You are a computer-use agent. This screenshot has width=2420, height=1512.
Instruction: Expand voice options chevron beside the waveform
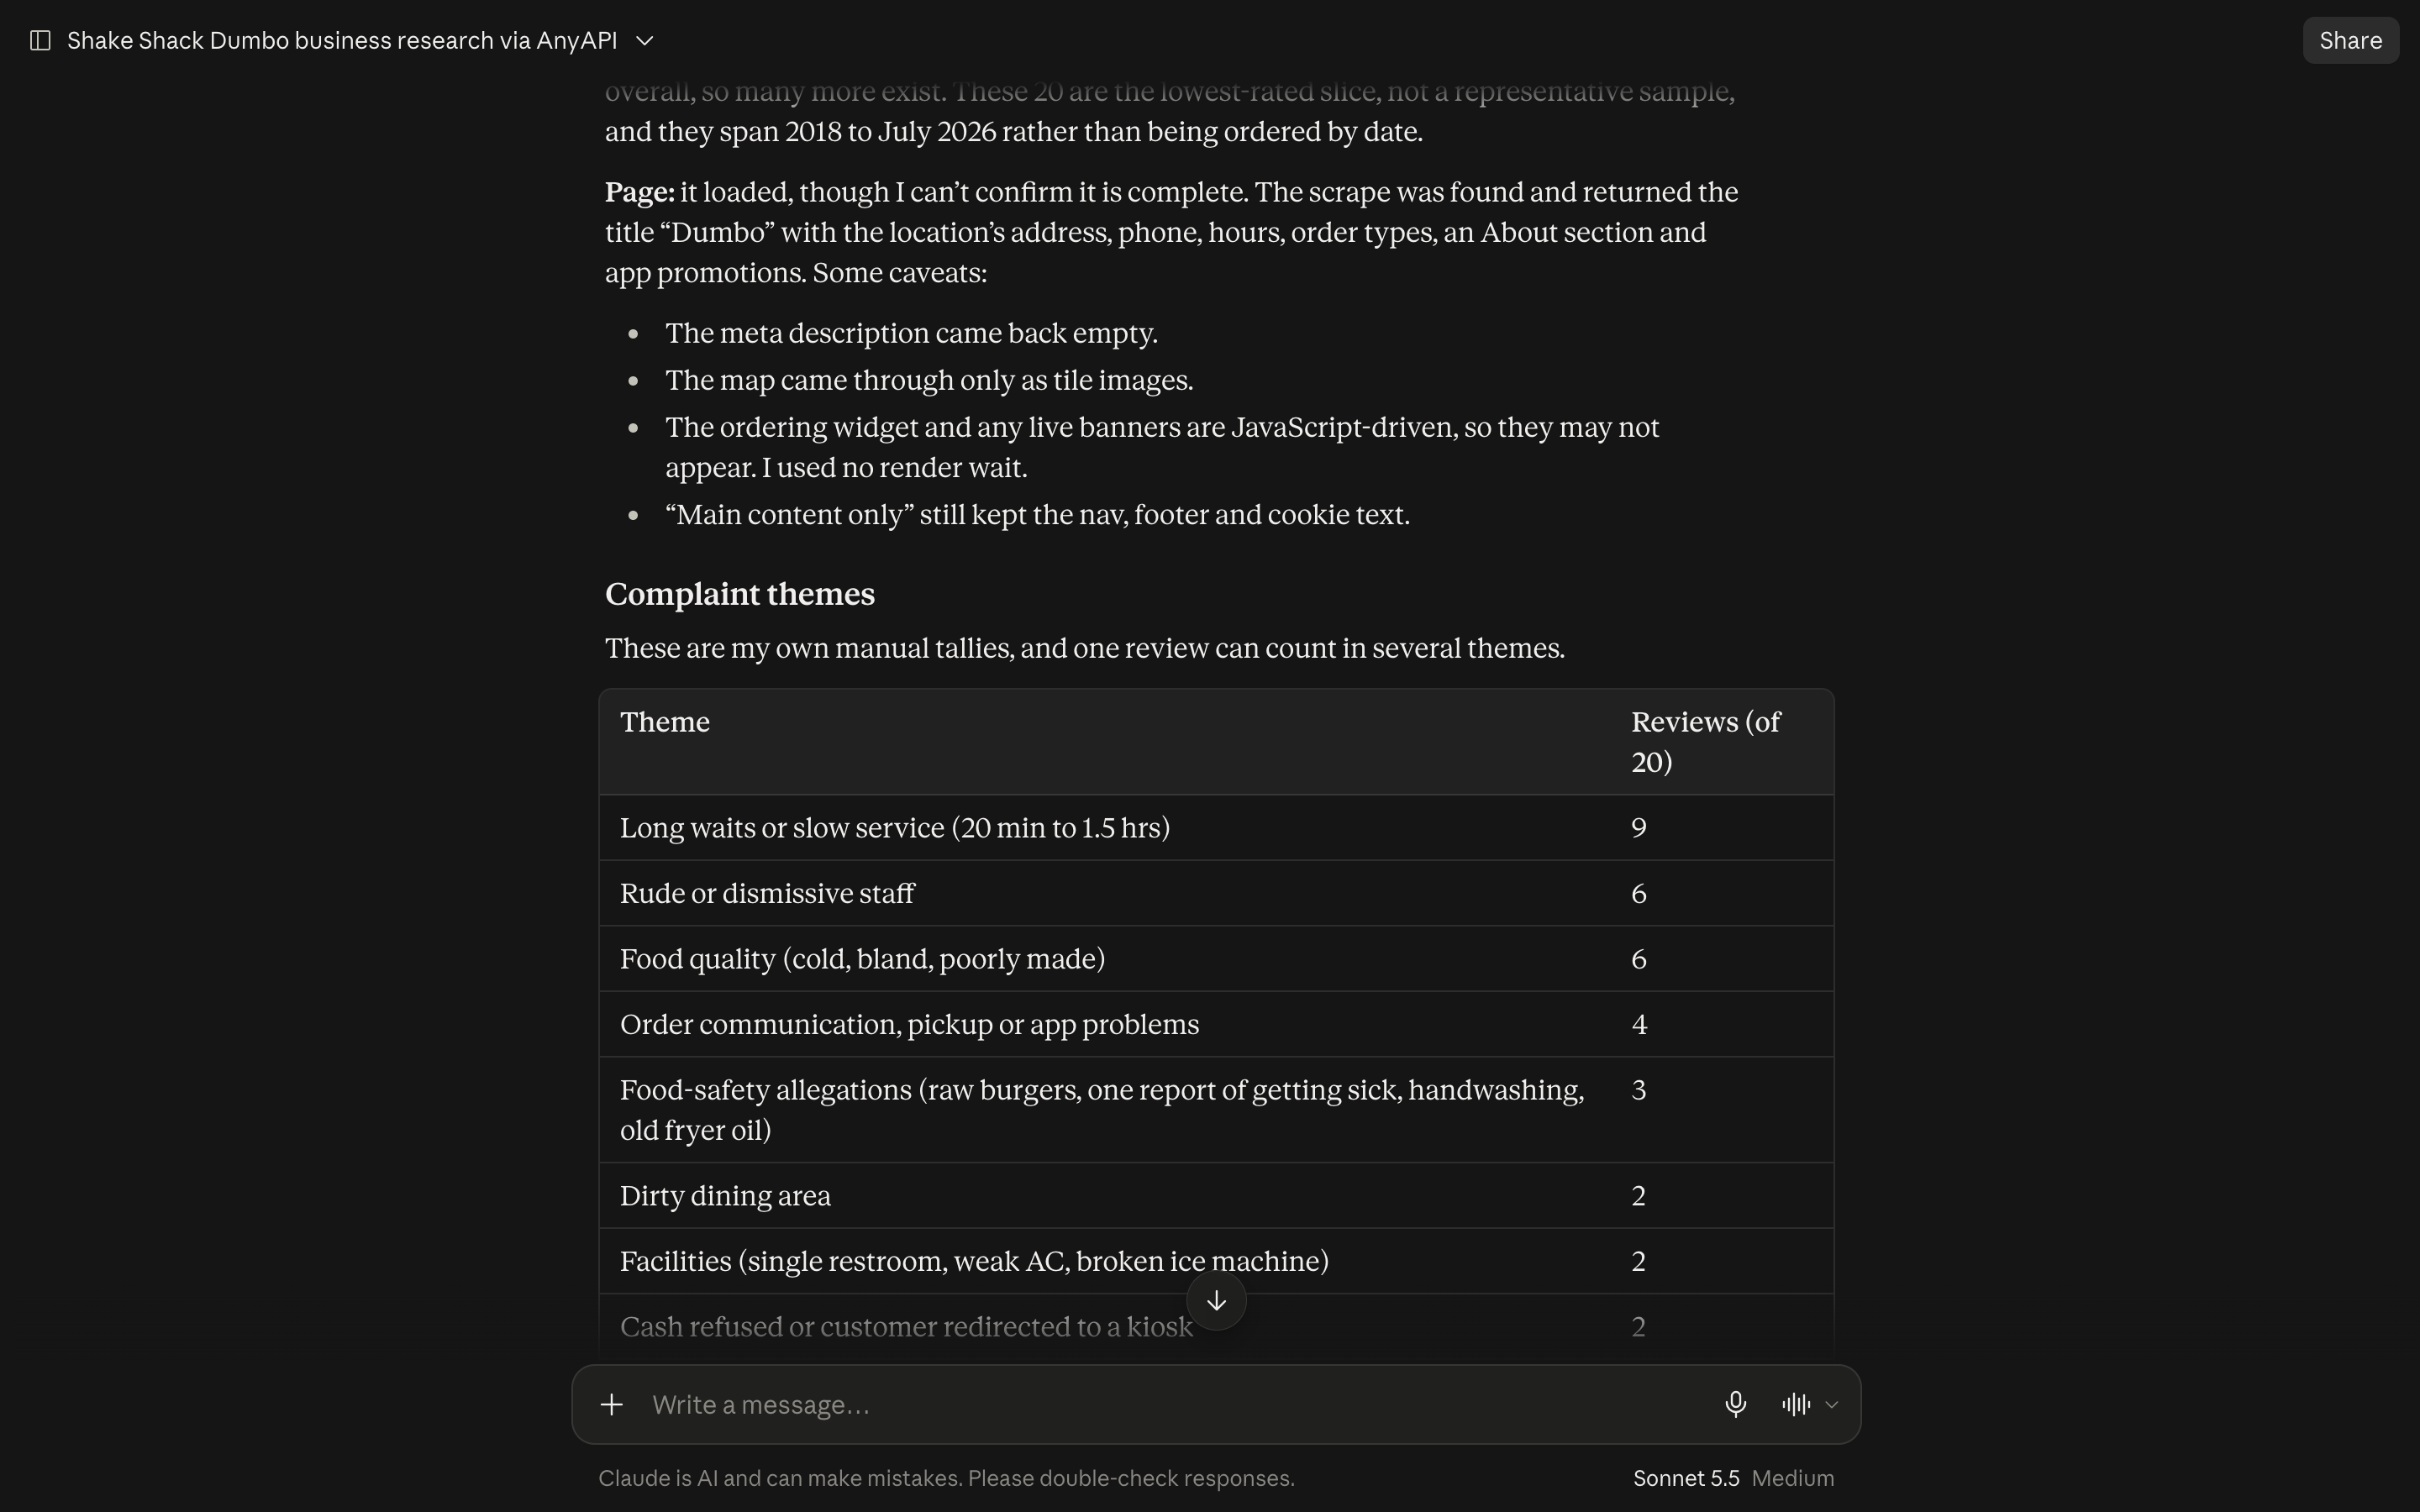[1832, 1405]
